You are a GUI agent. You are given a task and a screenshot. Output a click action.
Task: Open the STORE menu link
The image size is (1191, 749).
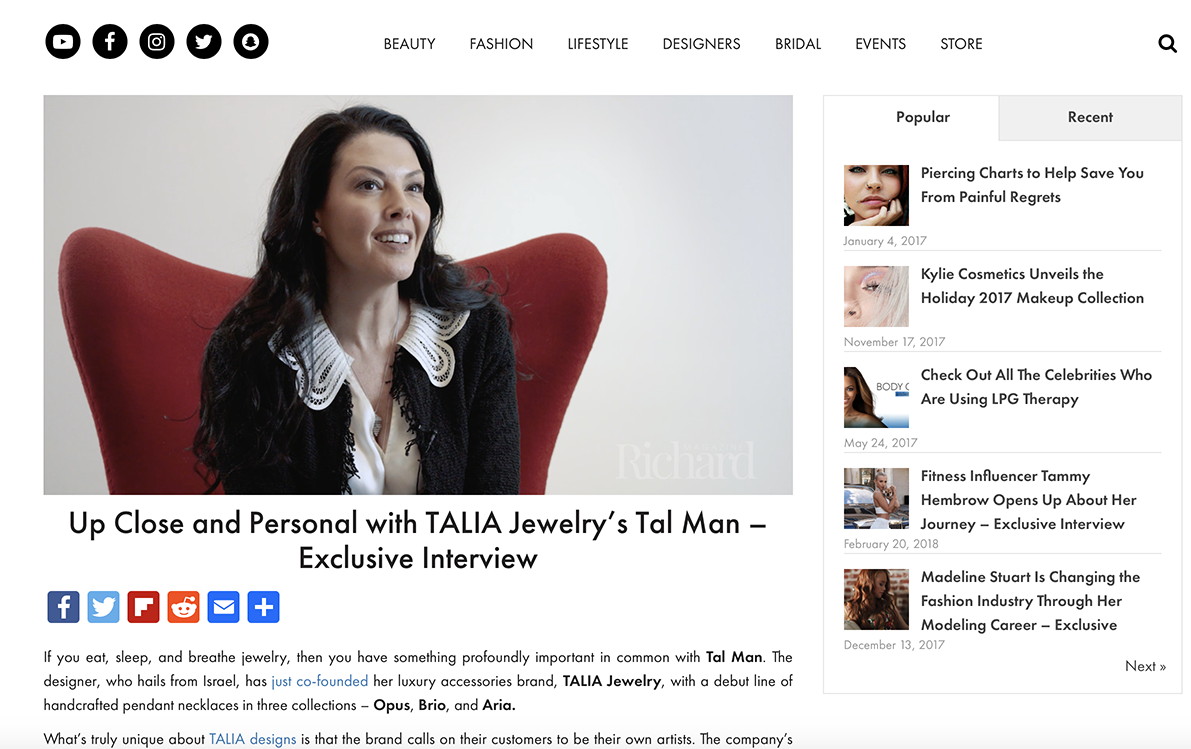(961, 44)
